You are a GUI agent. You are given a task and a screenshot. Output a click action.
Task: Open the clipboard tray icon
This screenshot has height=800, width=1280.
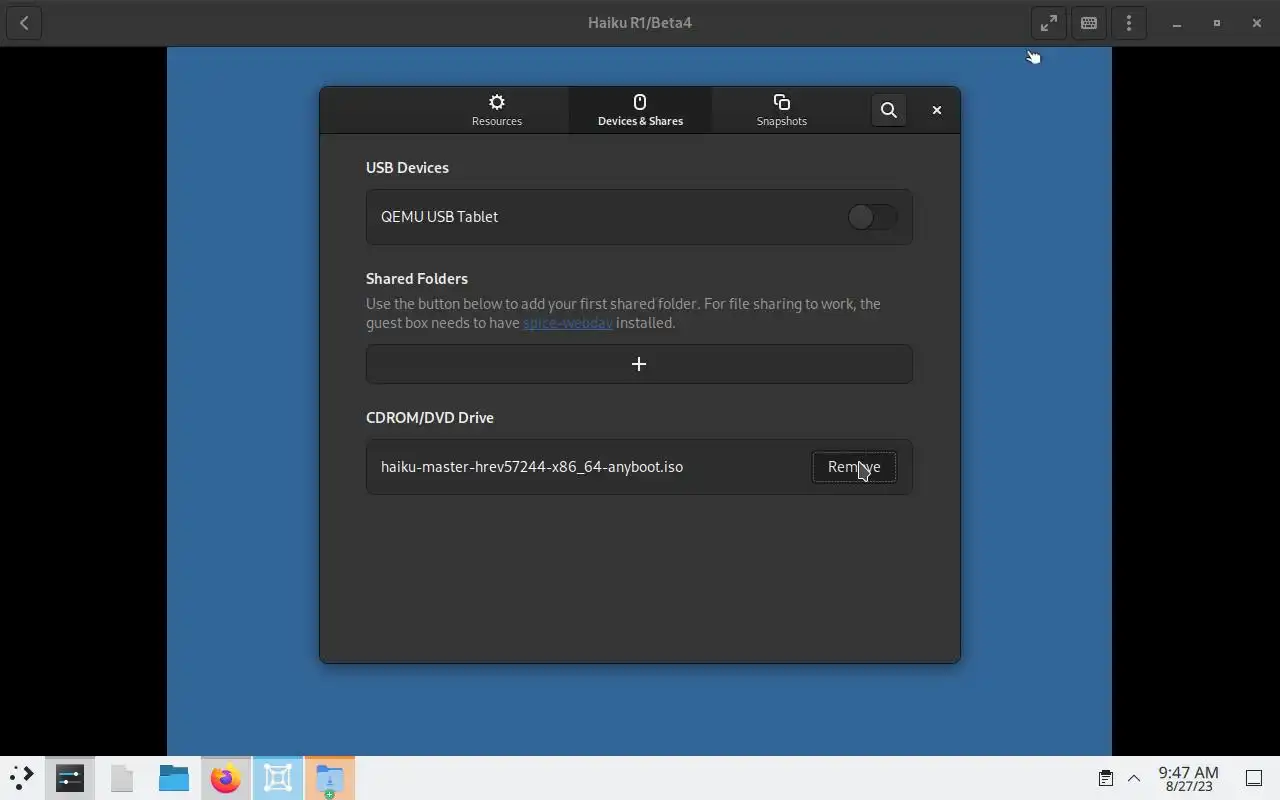(1106, 778)
